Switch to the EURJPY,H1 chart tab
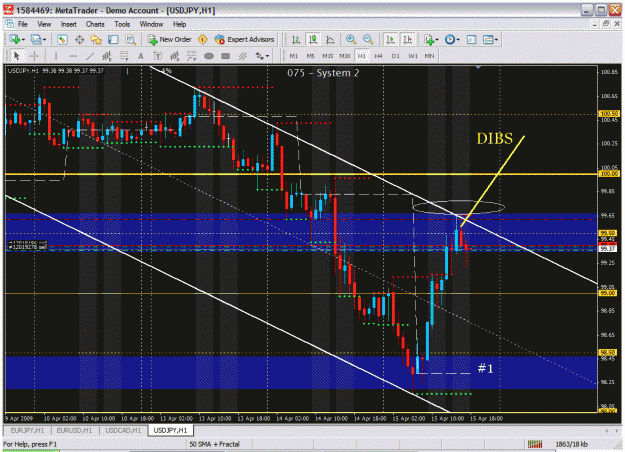 28,430
